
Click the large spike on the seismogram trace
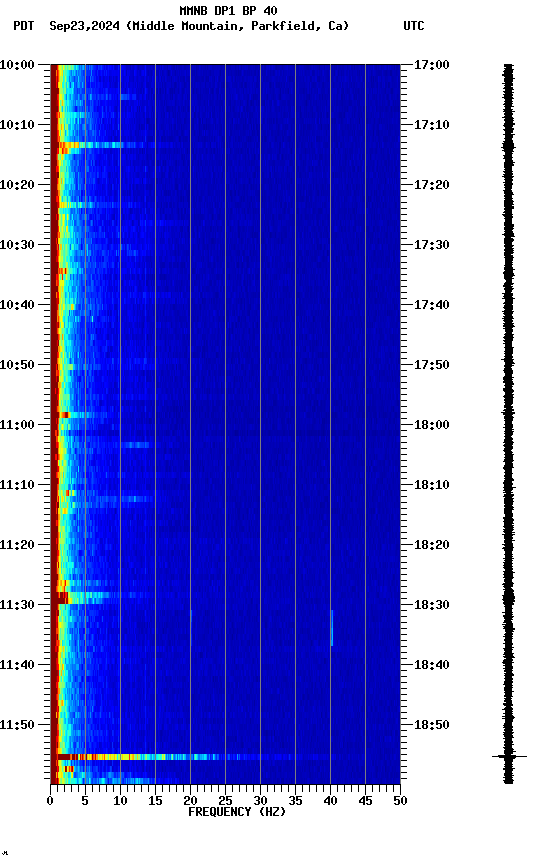pyautogui.click(x=509, y=757)
